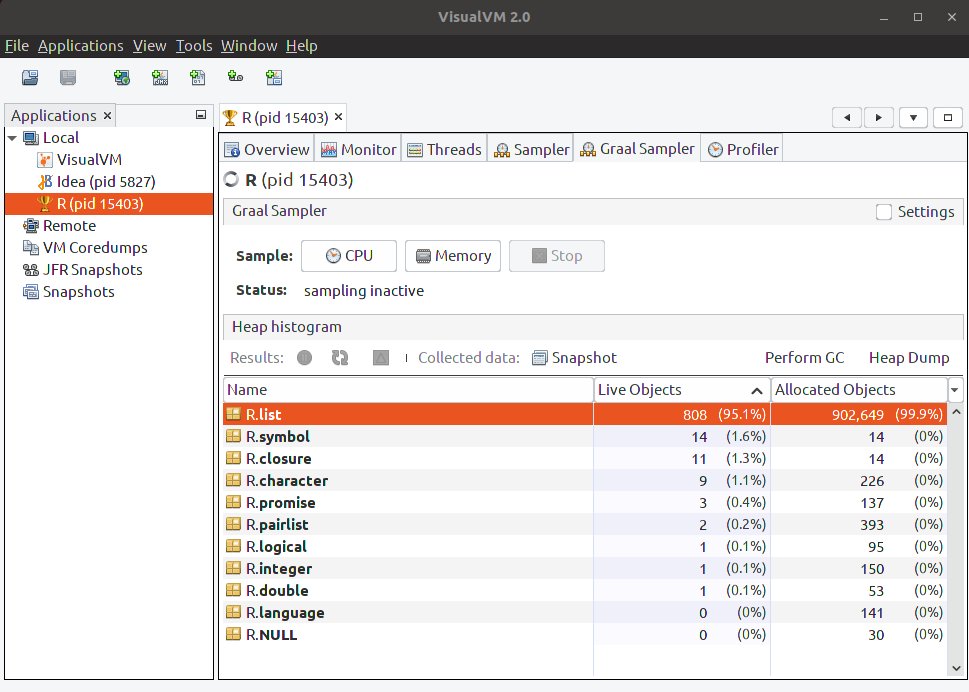This screenshot has width=969, height=692.
Task: Stop the results collection
Action: point(305,357)
